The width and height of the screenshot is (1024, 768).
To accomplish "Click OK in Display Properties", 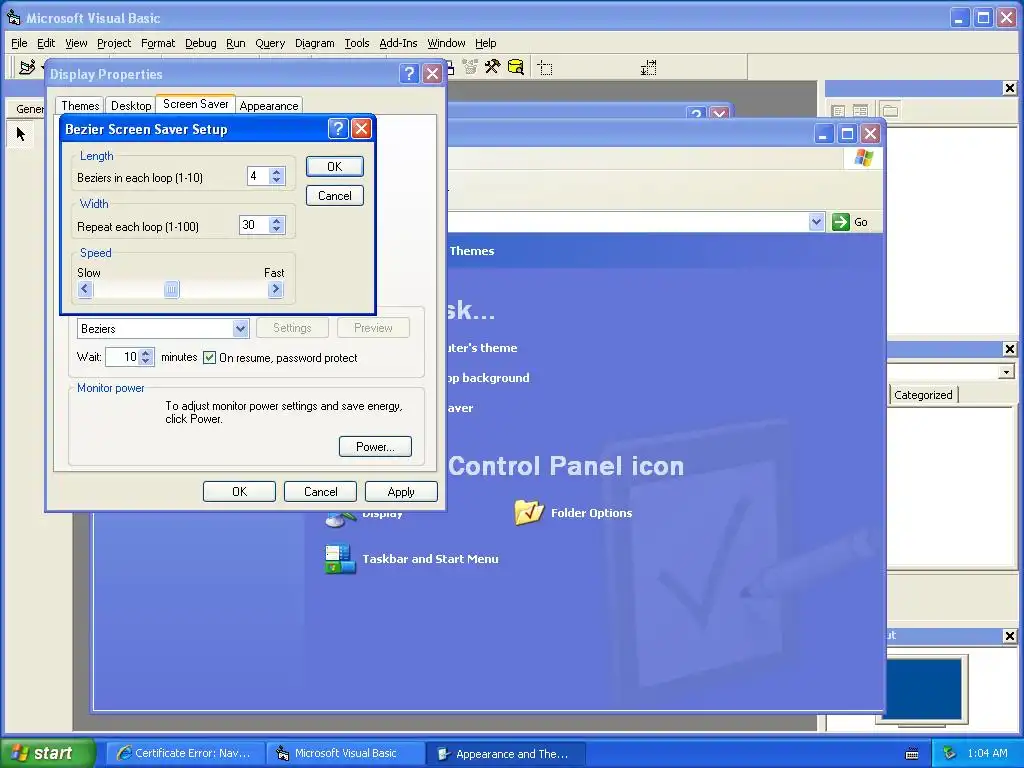I will tap(239, 492).
